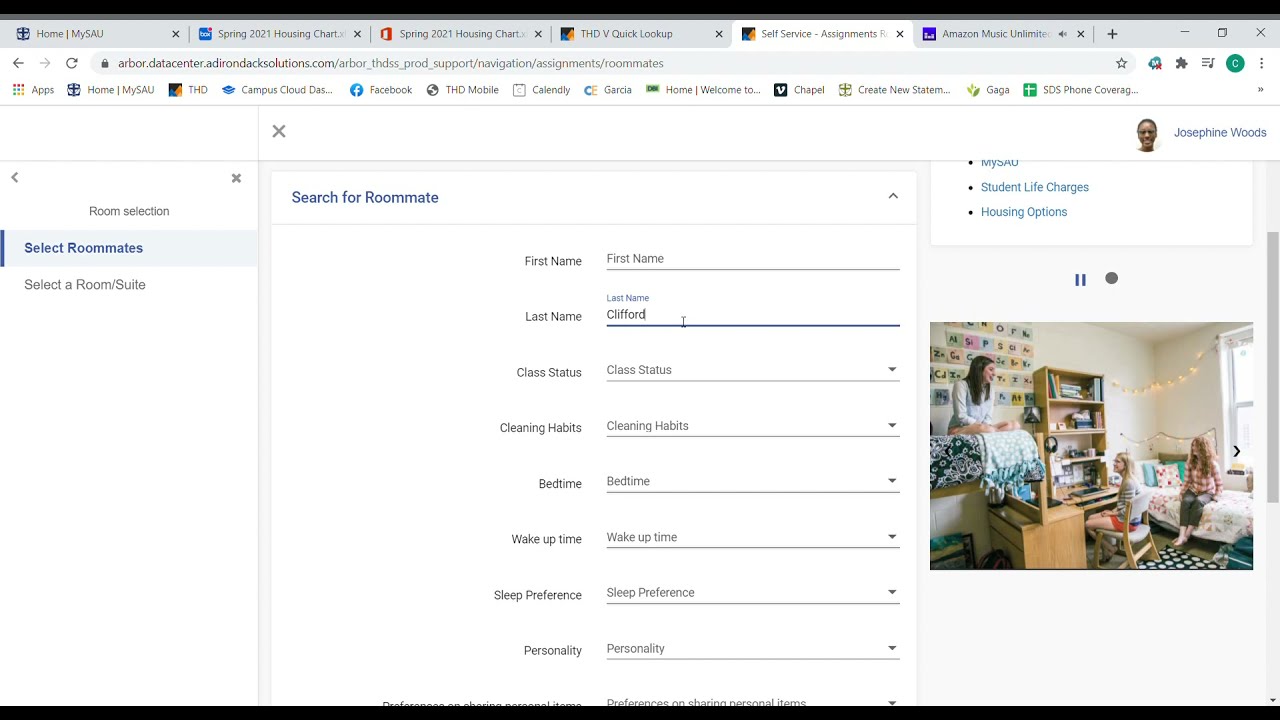Open Chrome three-dot menu
1280x720 pixels.
pyautogui.click(x=1262, y=63)
